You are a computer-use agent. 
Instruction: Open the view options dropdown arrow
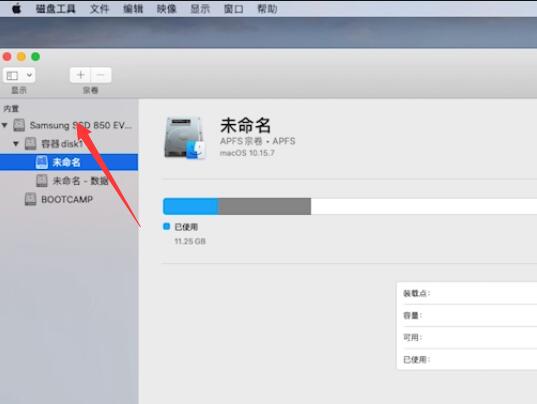click(29, 75)
